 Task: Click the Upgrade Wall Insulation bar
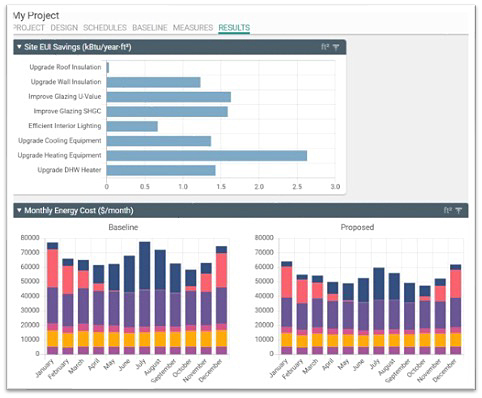(x=154, y=82)
